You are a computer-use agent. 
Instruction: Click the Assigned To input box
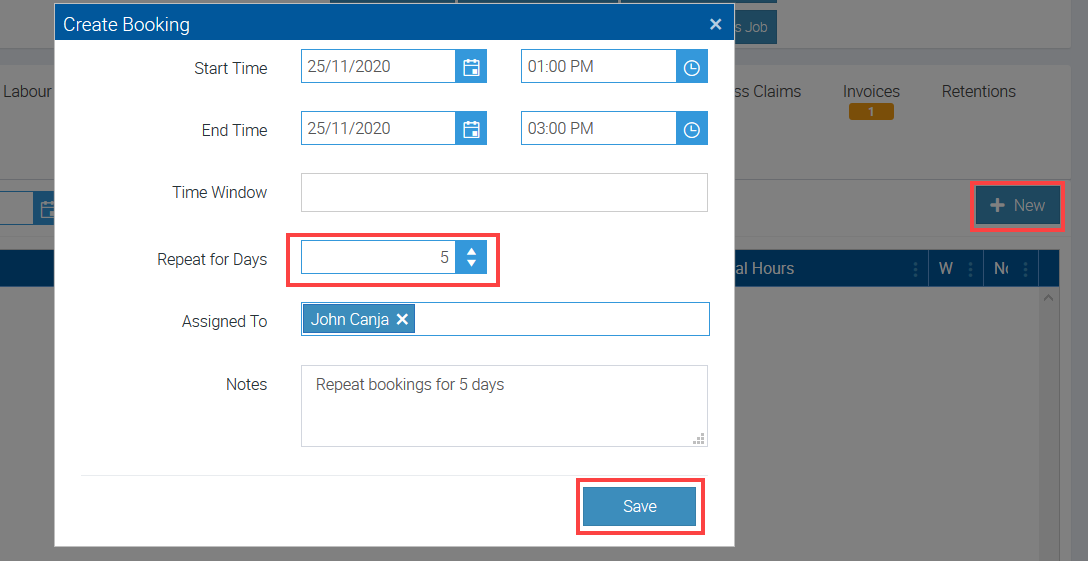560,320
